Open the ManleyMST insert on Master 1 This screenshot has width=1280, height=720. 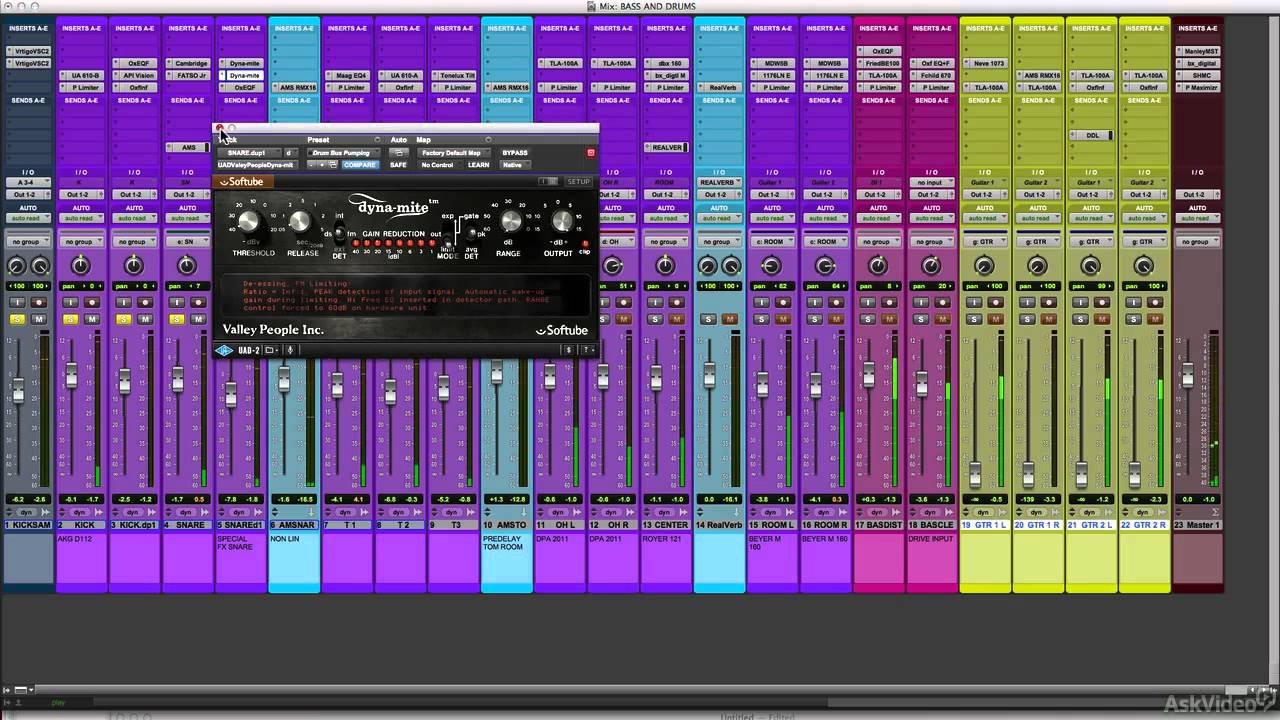click(x=1197, y=52)
